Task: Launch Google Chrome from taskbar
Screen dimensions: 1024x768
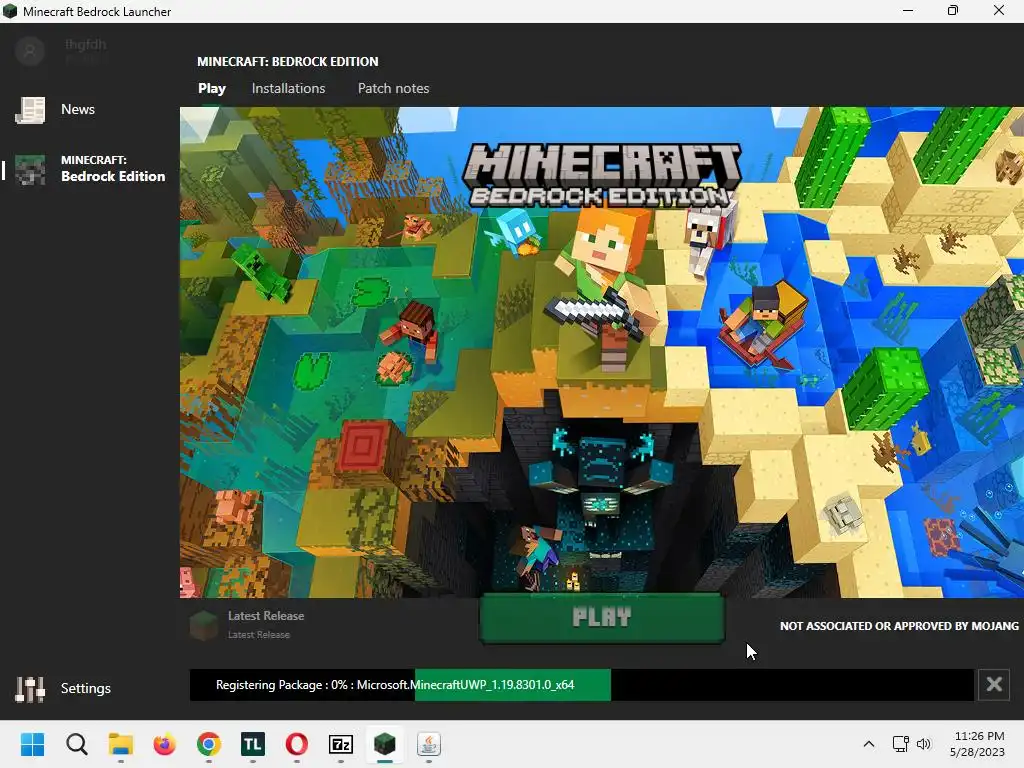Action: coord(209,744)
